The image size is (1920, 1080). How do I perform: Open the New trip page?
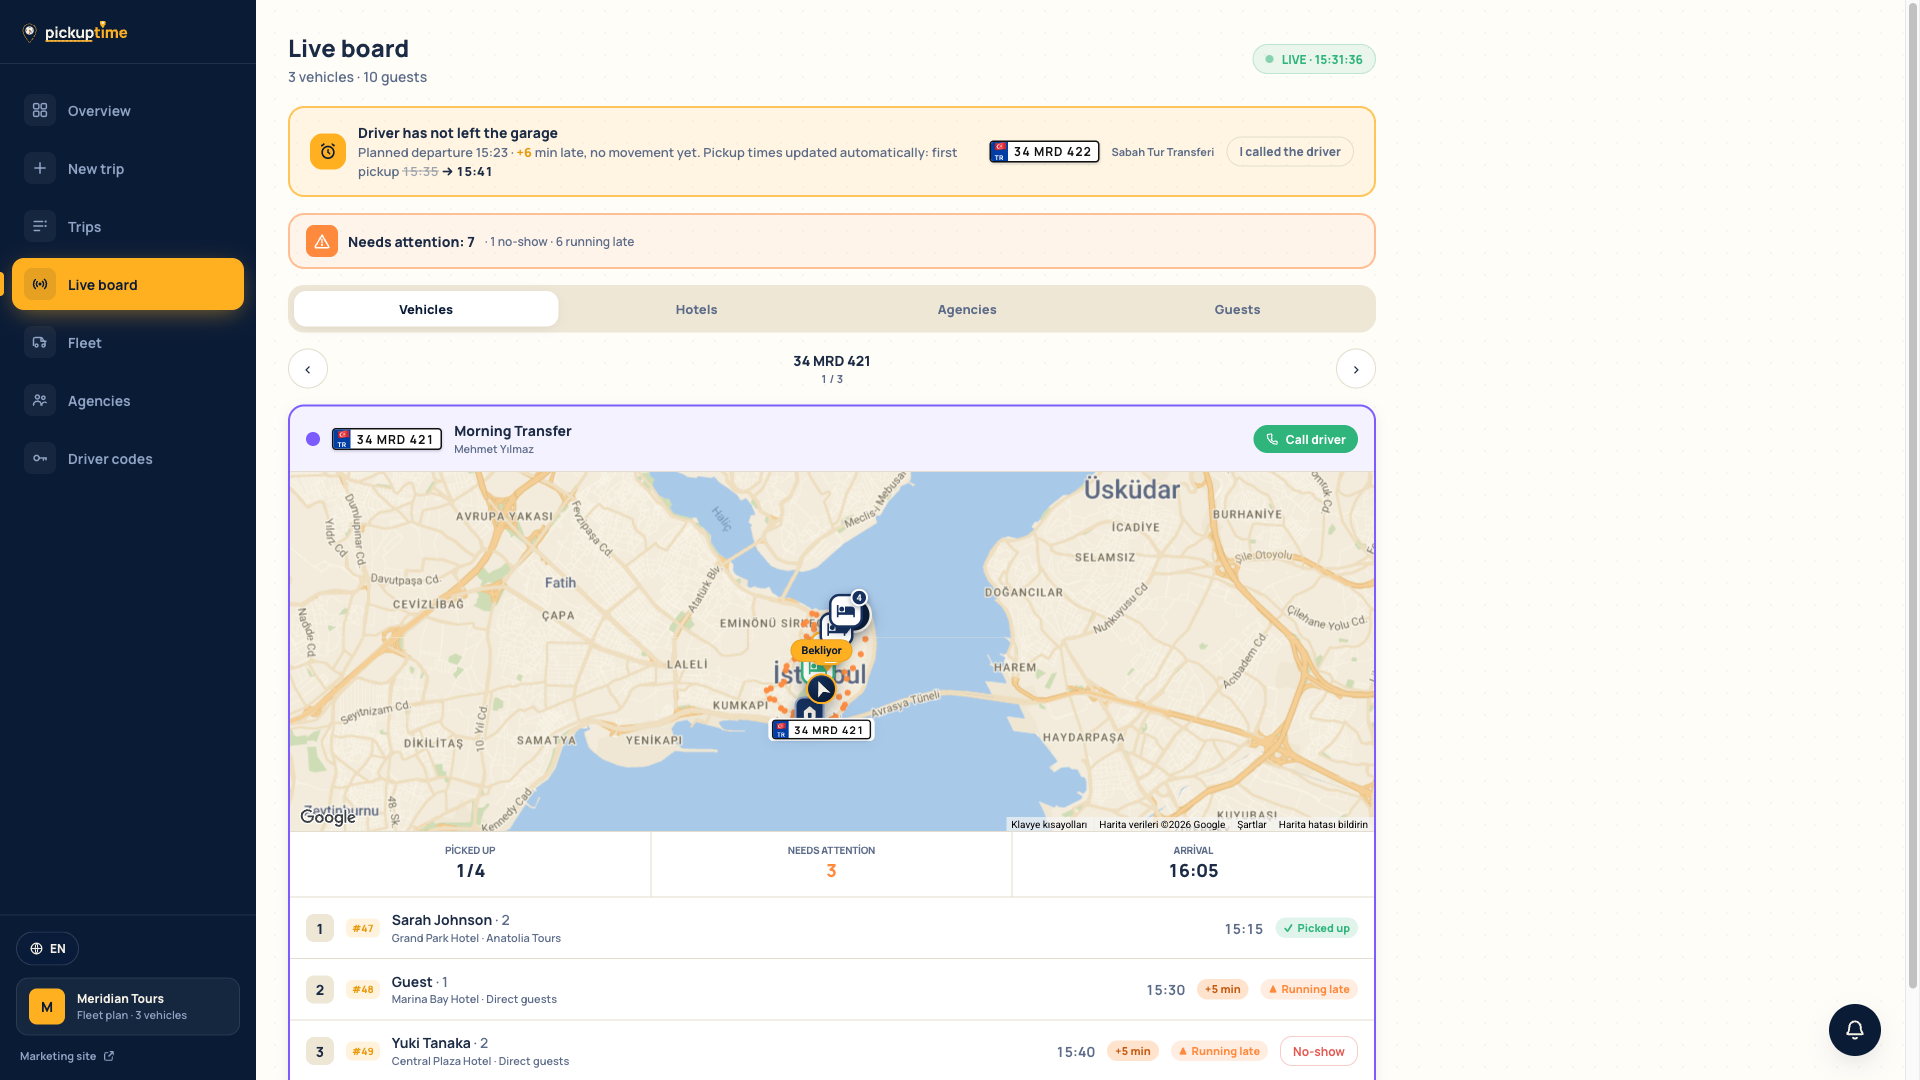pos(128,168)
